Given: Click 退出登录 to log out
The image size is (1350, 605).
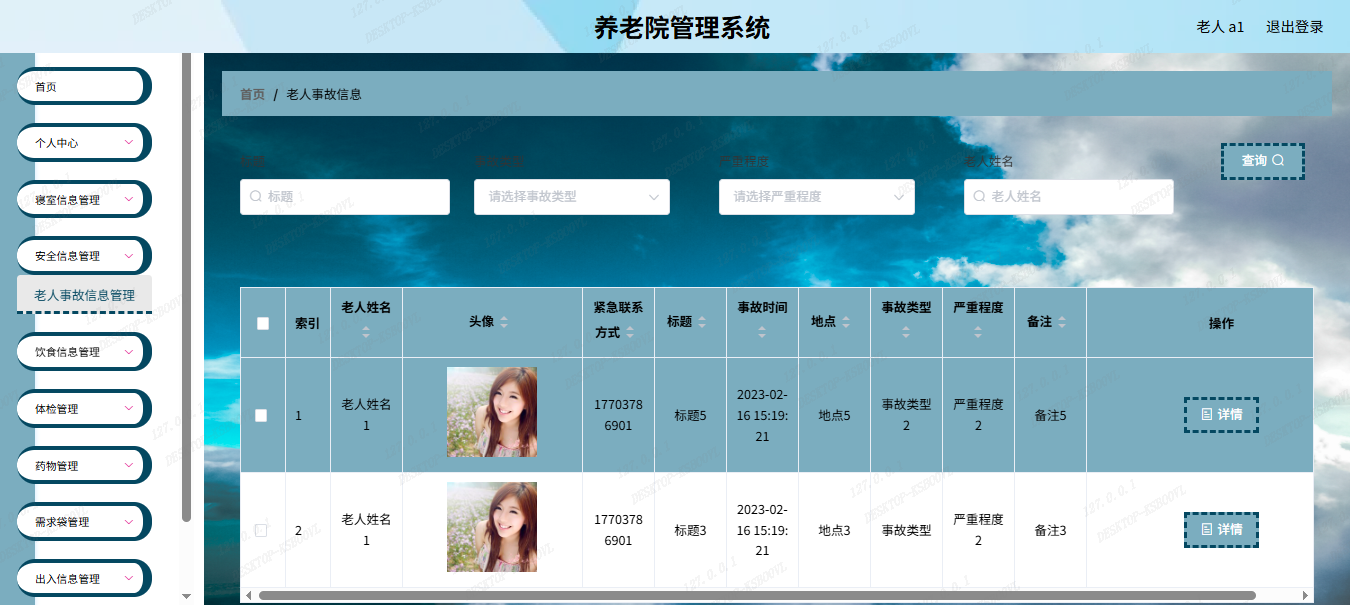Looking at the screenshot, I should tap(1294, 27).
